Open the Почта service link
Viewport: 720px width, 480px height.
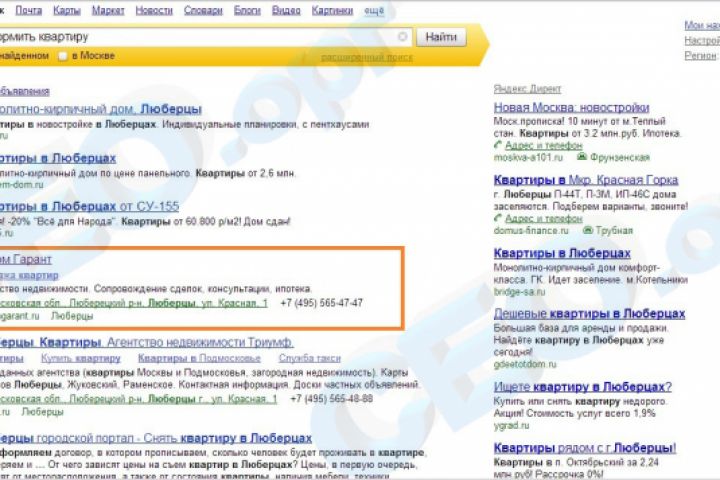(x=28, y=10)
